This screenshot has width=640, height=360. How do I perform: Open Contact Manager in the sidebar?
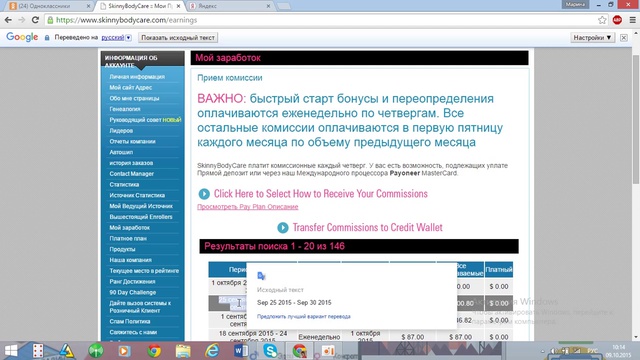pyautogui.click(x=131, y=174)
